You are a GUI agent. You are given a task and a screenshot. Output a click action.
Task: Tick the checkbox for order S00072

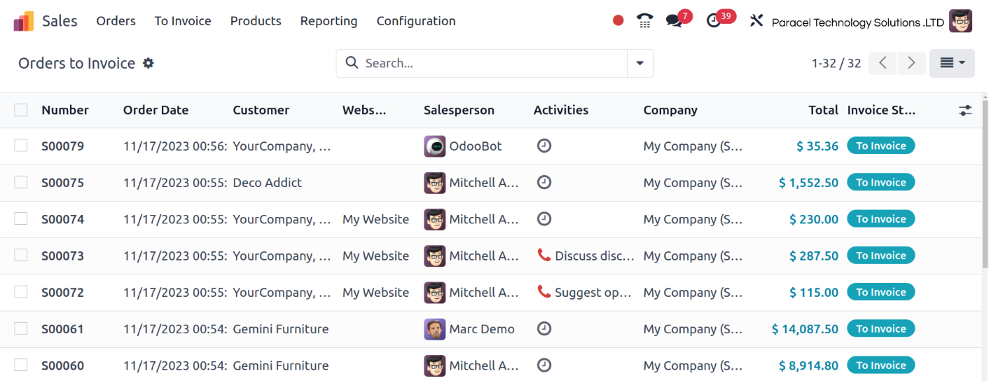pos(21,292)
